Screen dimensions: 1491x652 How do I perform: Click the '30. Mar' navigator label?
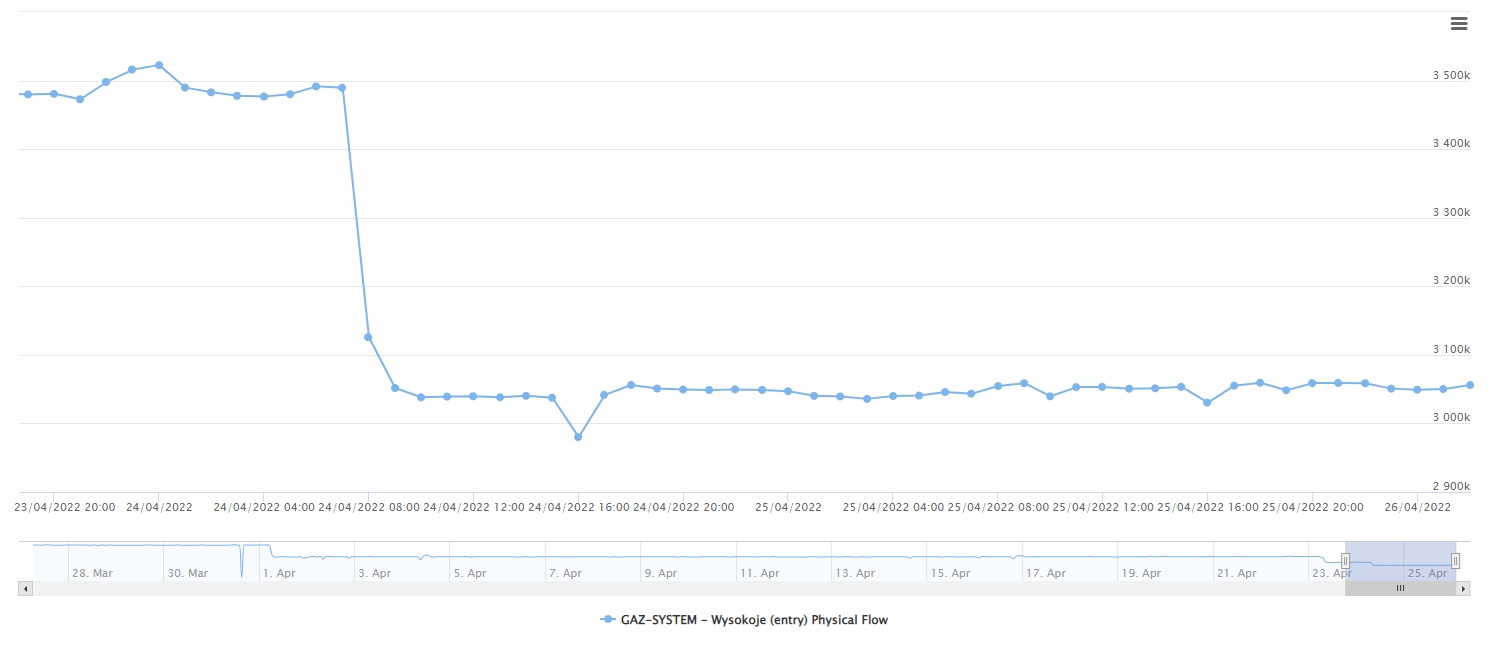point(187,573)
